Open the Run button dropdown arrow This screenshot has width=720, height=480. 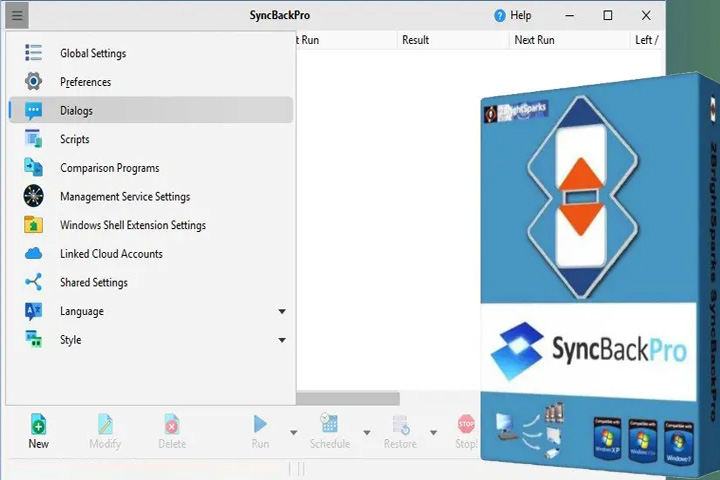coord(293,433)
